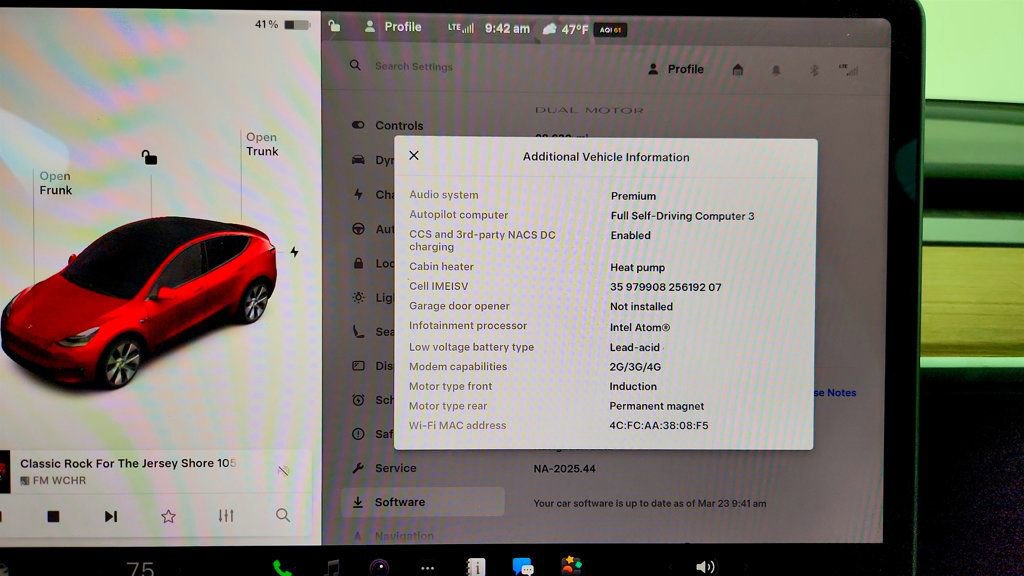Open Bluetooth settings icon
The height and width of the screenshot is (576, 1024).
[814, 69]
